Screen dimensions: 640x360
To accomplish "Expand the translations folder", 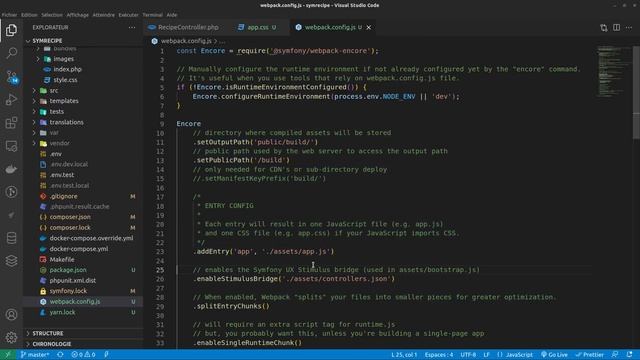I will click(x=66, y=122).
